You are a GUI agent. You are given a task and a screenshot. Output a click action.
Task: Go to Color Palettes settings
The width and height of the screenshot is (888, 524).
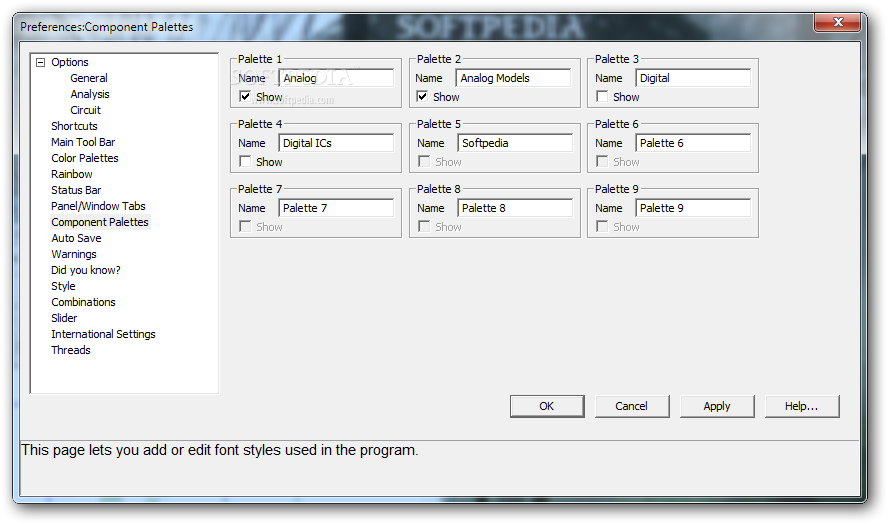[85, 158]
